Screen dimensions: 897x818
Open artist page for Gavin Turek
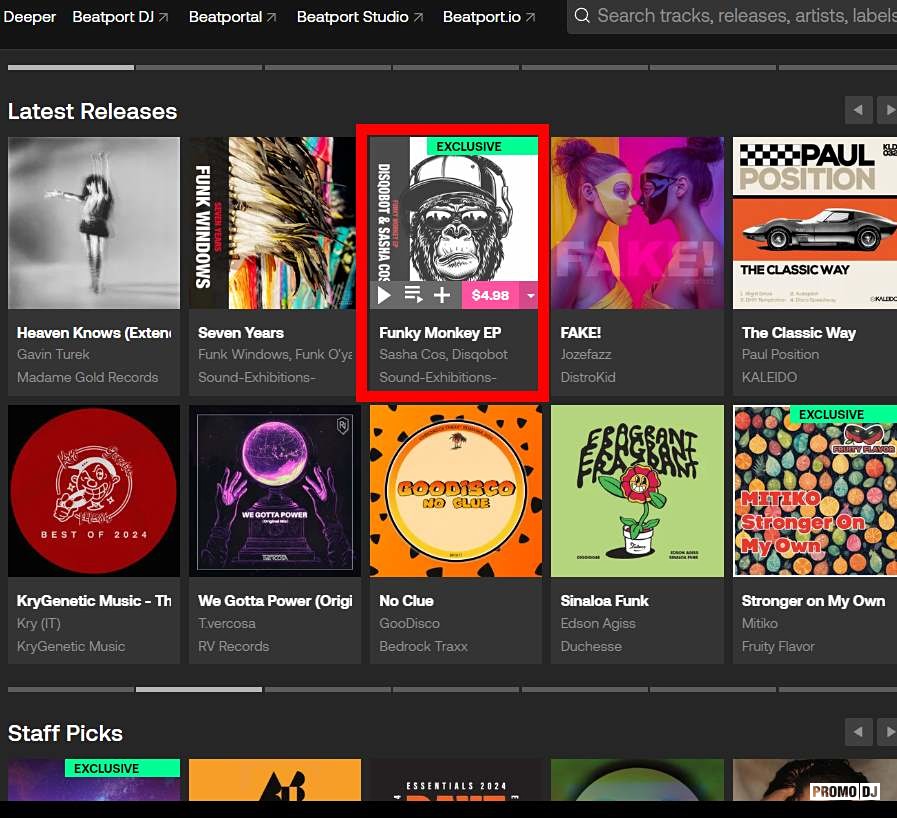[53, 354]
